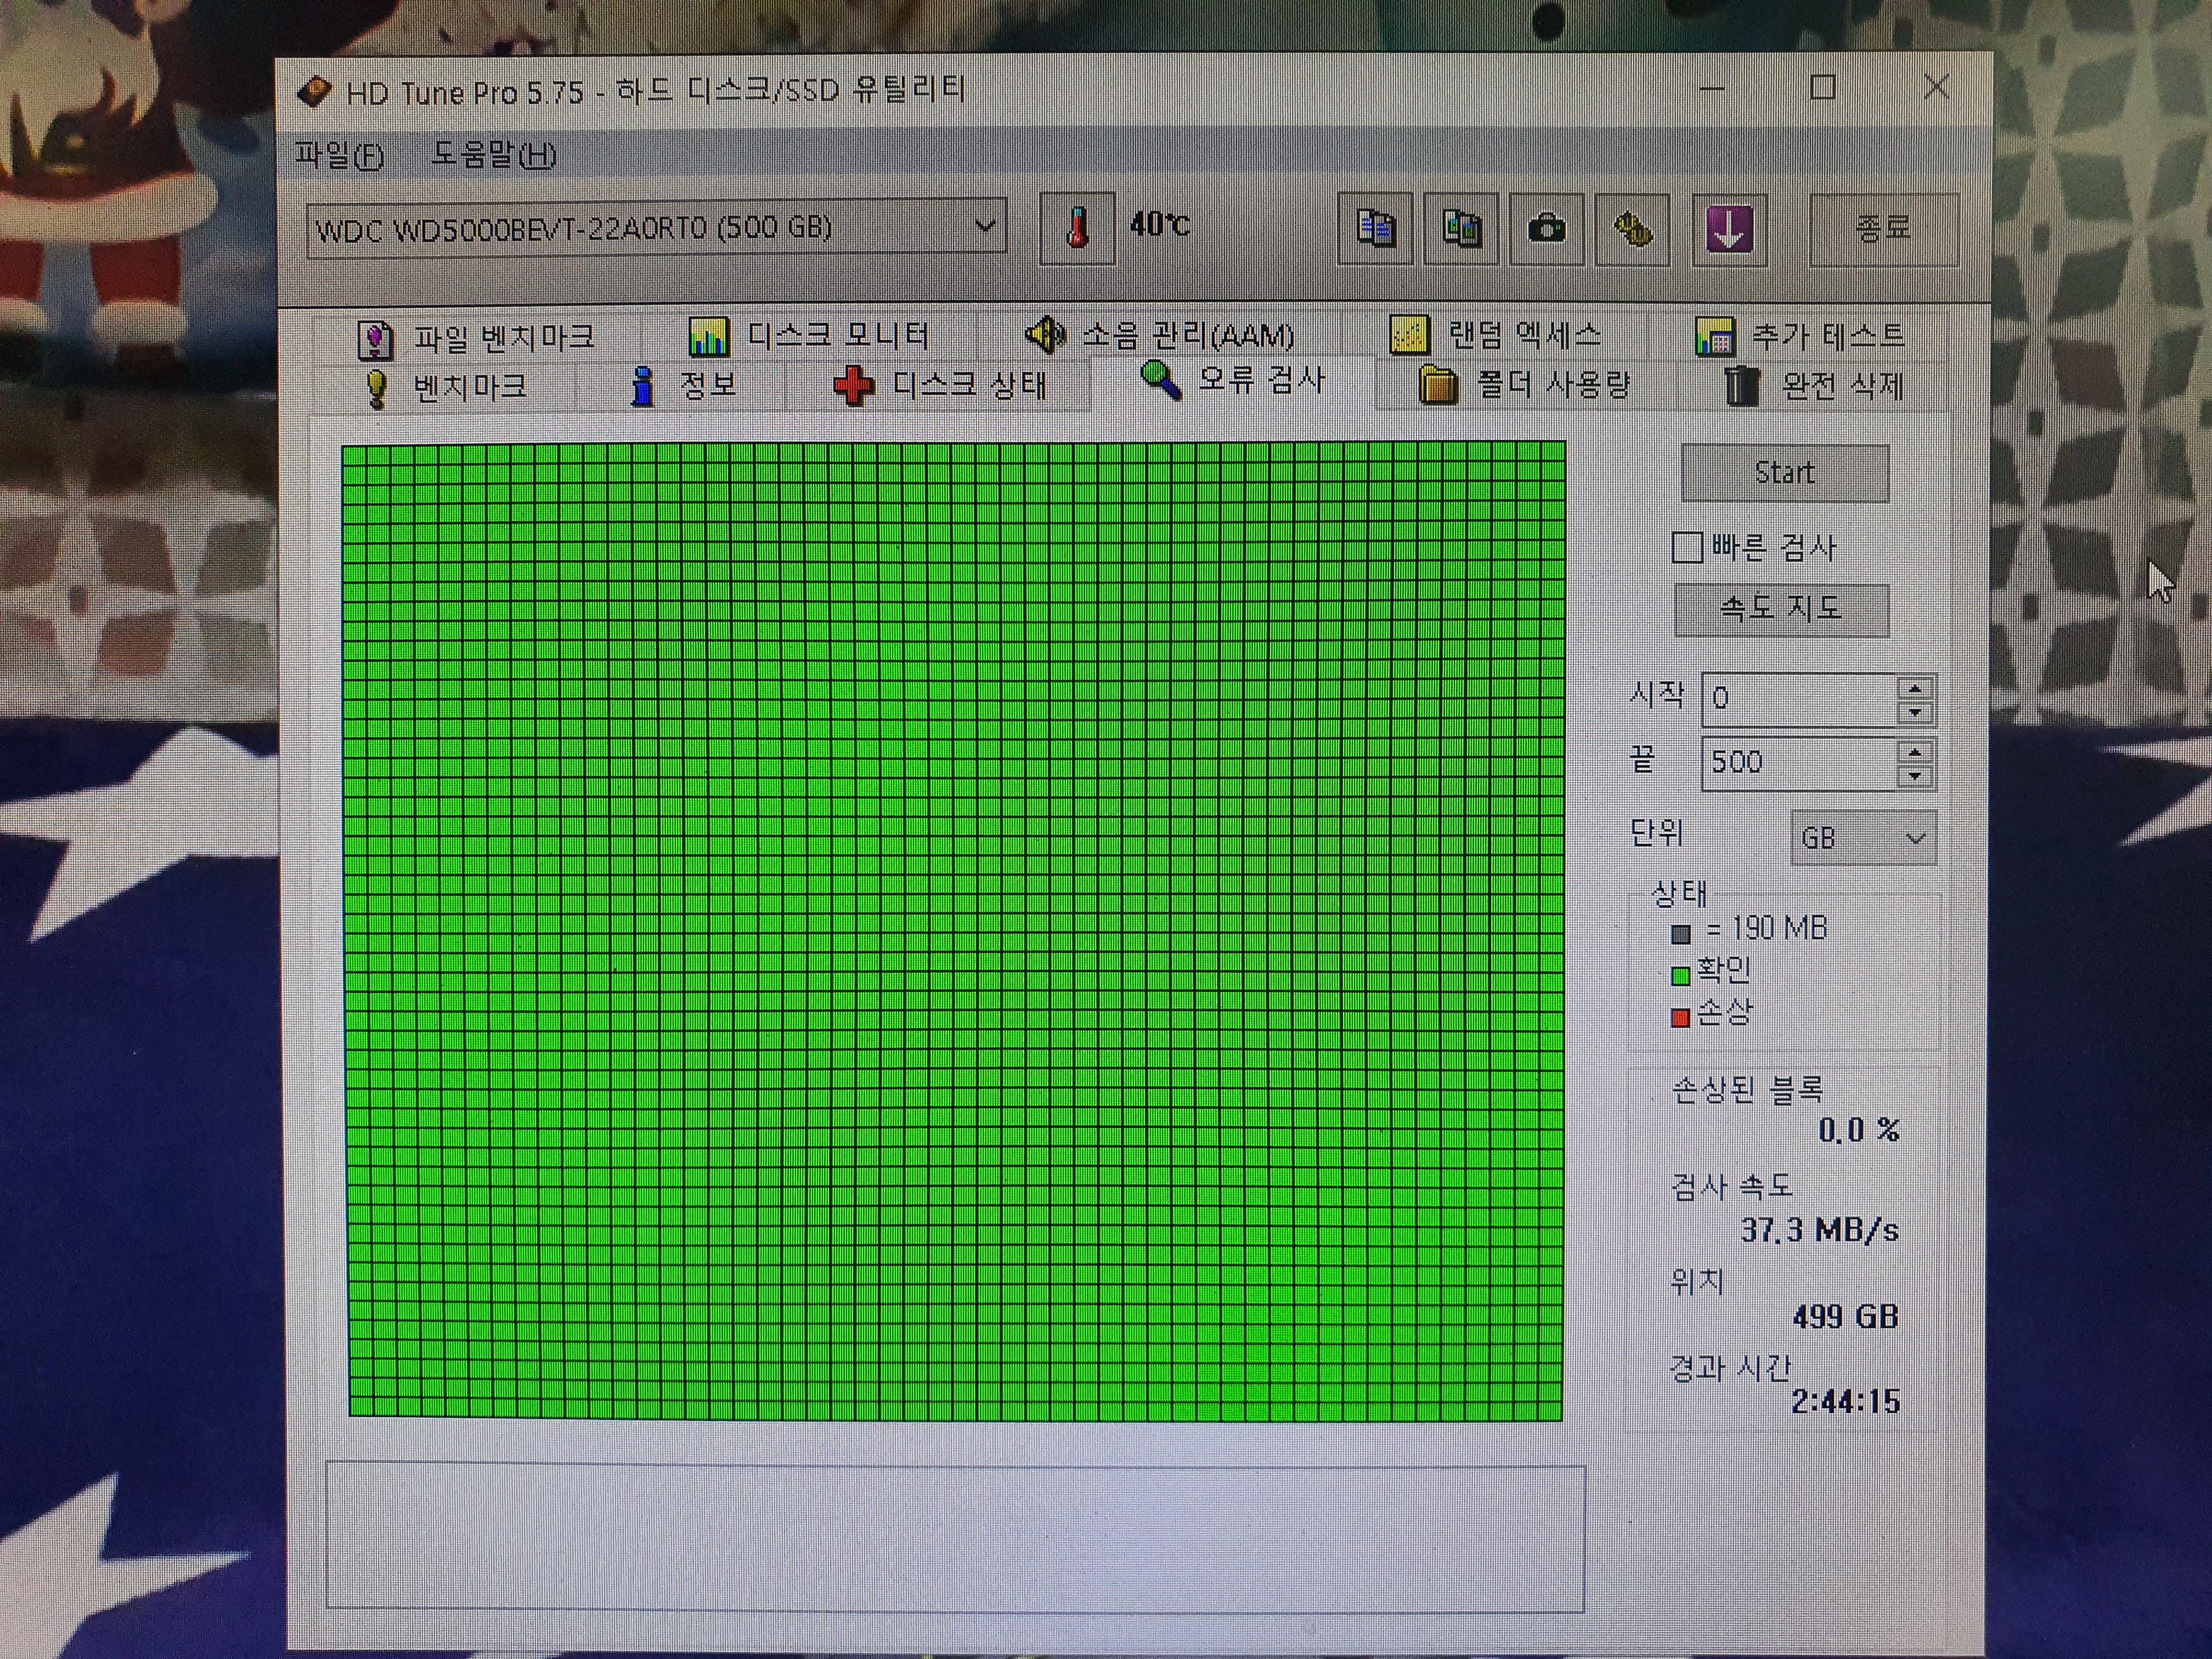The height and width of the screenshot is (1659, 2212).
Task: Click the copy screenshot to clipboard icon
Action: pyautogui.click(x=1461, y=229)
